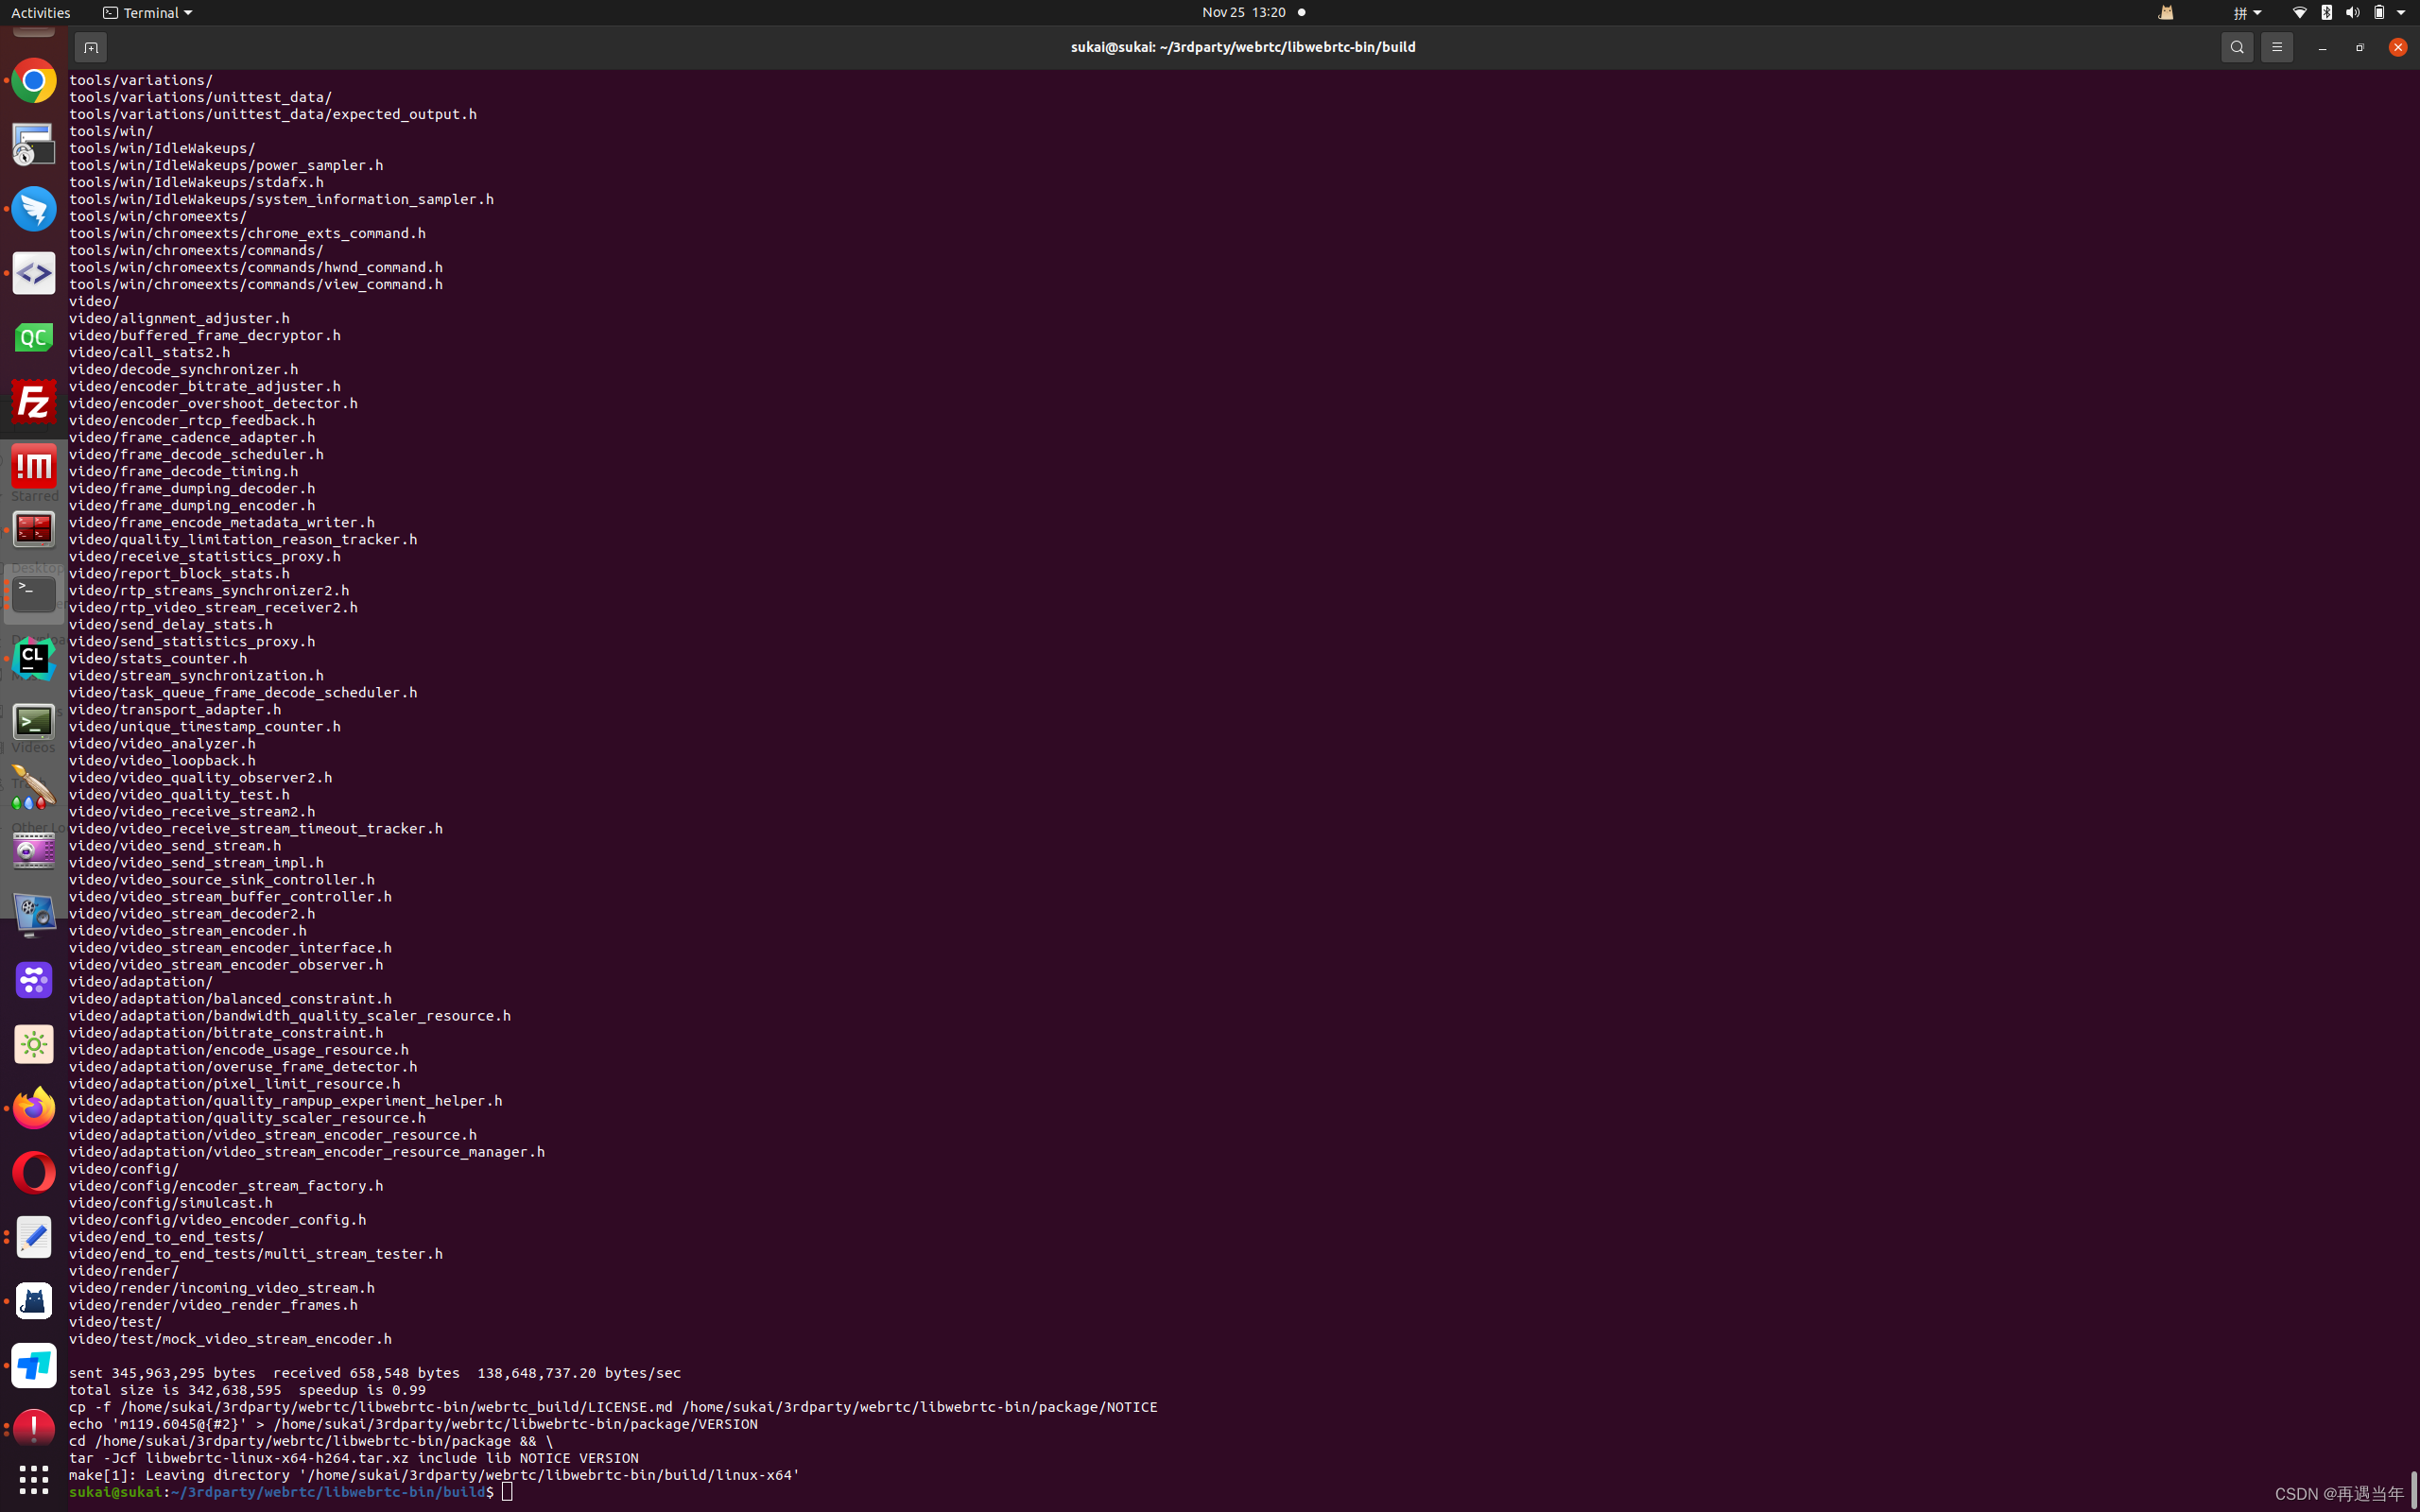Image resolution: width=2420 pixels, height=1512 pixels.
Task: Launch FileZilla from the dock
Action: tap(33, 401)
